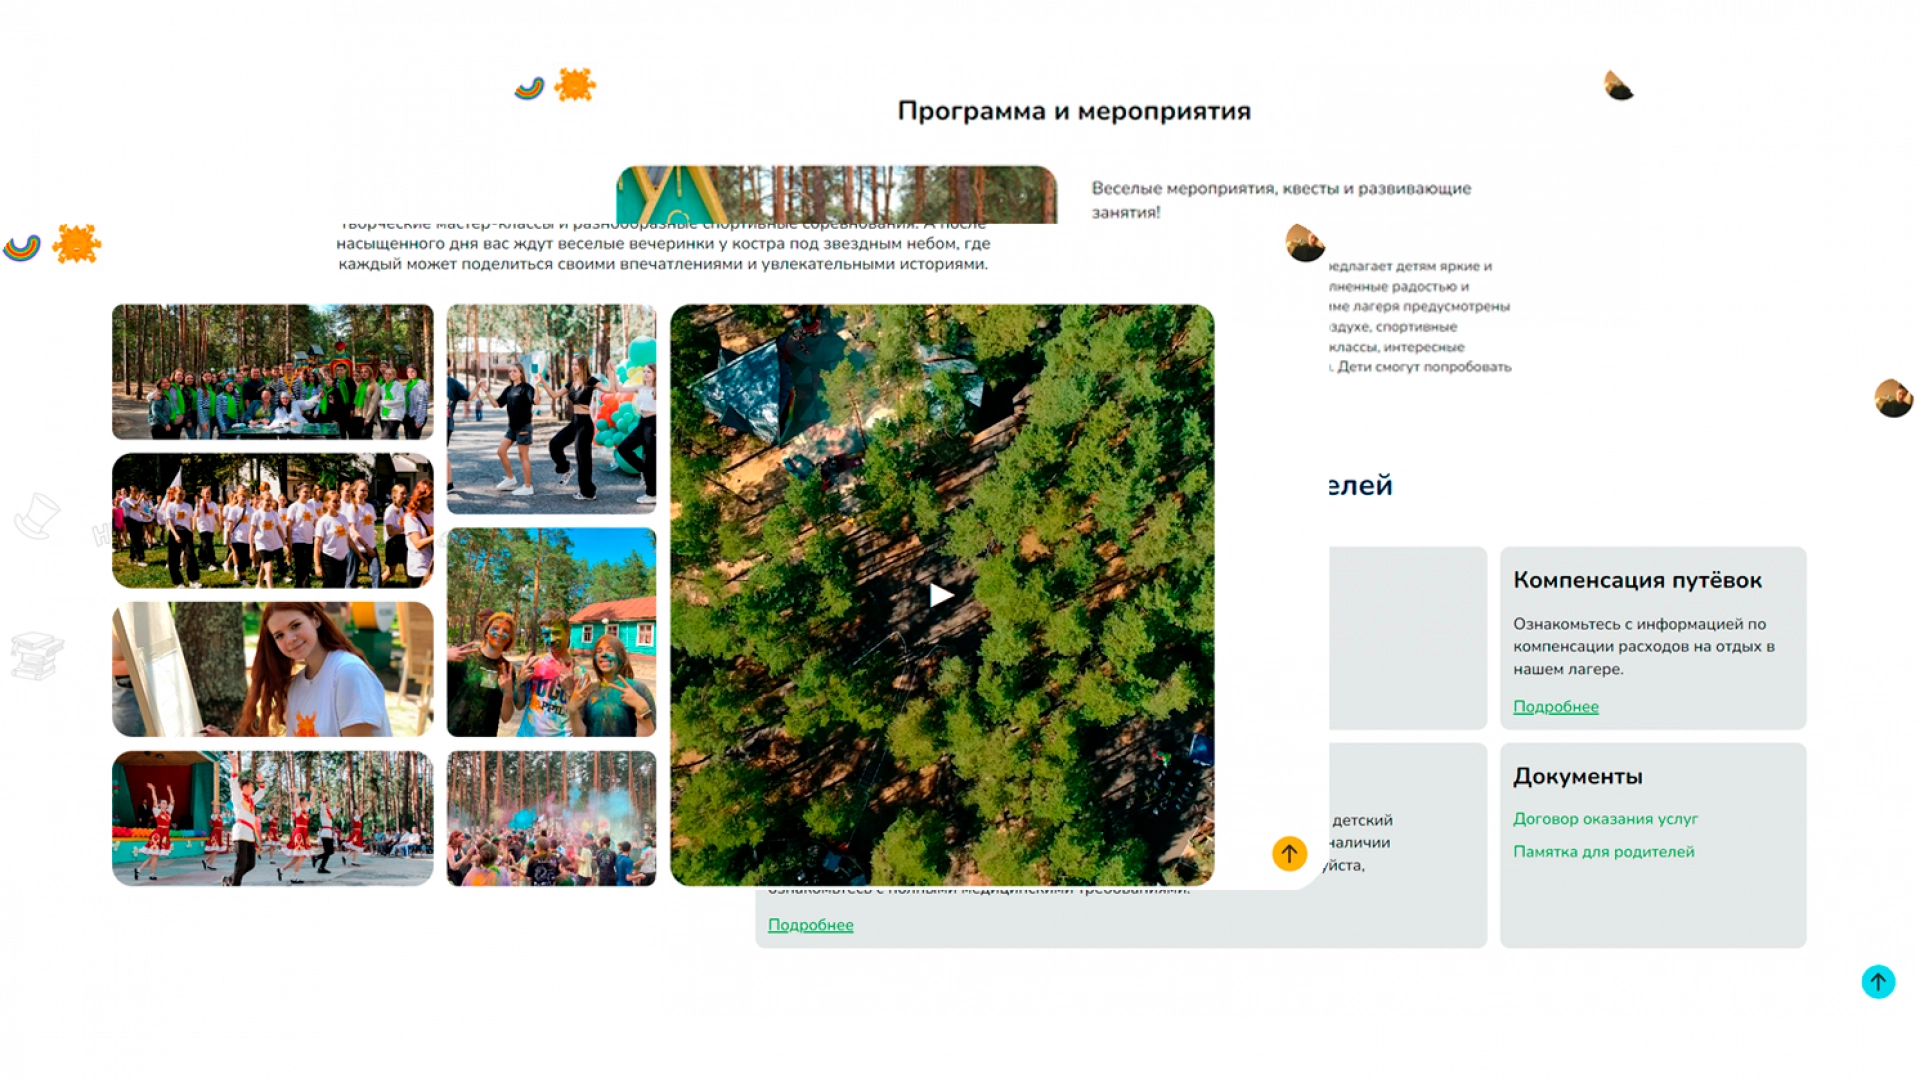Click the rainbow icon beside top sun
Screen dimensions: 1920x1079
pyautogui.click(x=529, y=89)
